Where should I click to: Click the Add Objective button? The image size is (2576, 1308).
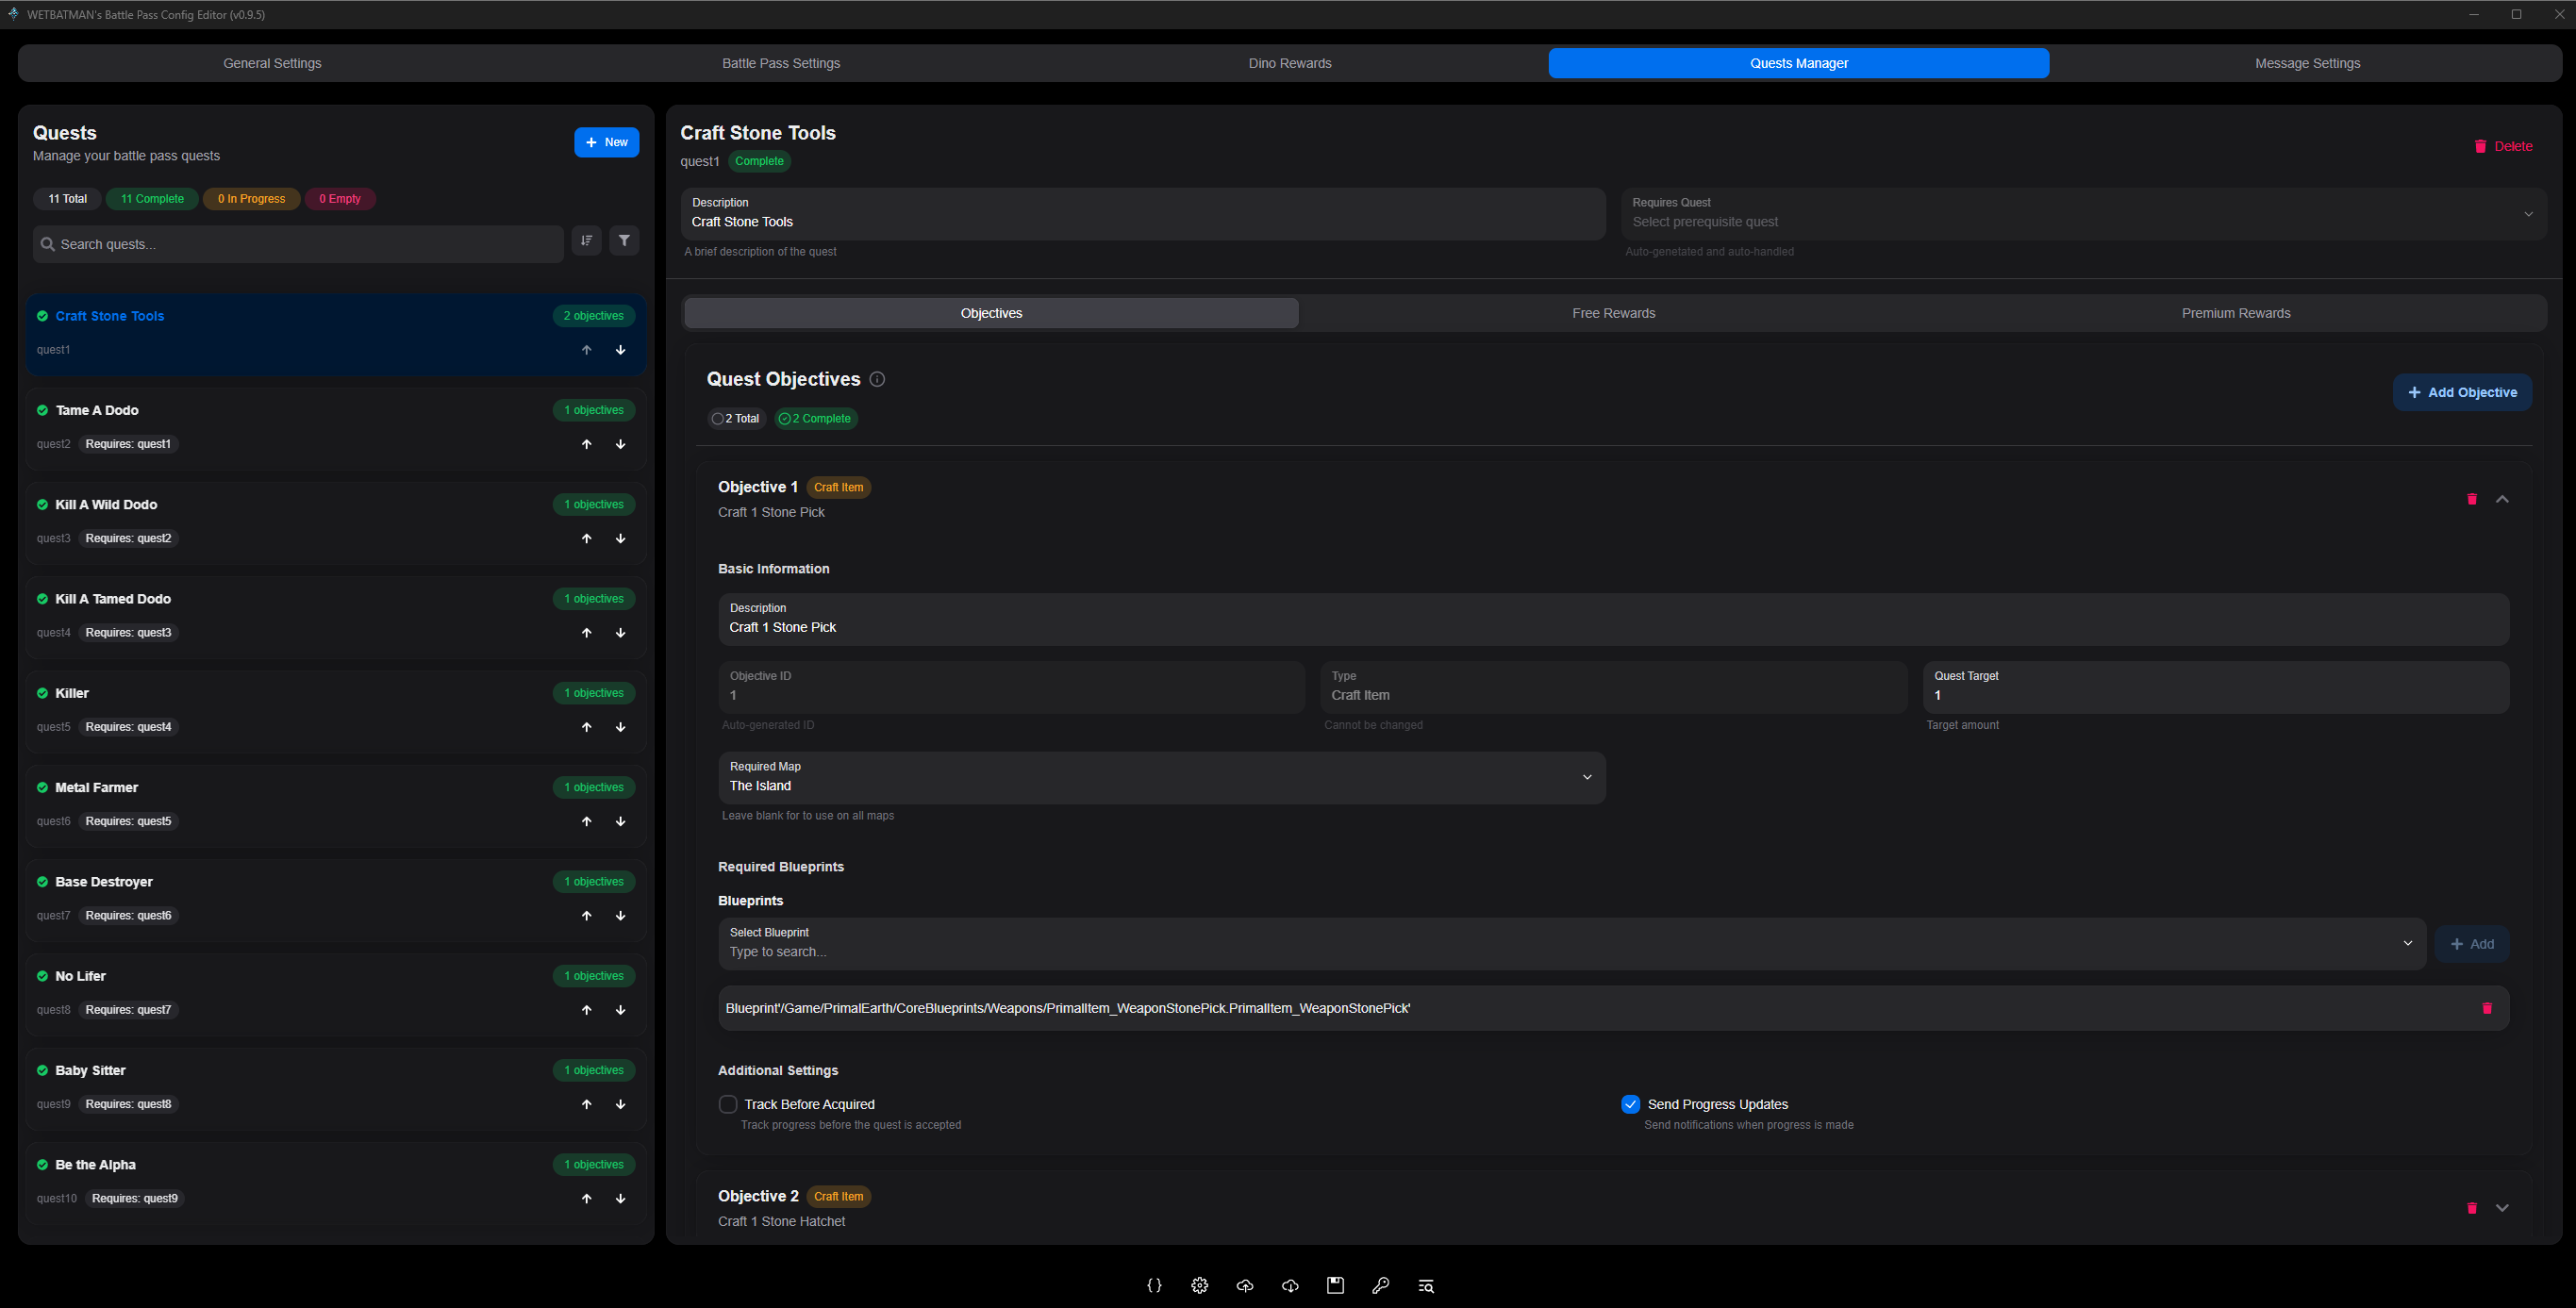(x=2462, y=393)
